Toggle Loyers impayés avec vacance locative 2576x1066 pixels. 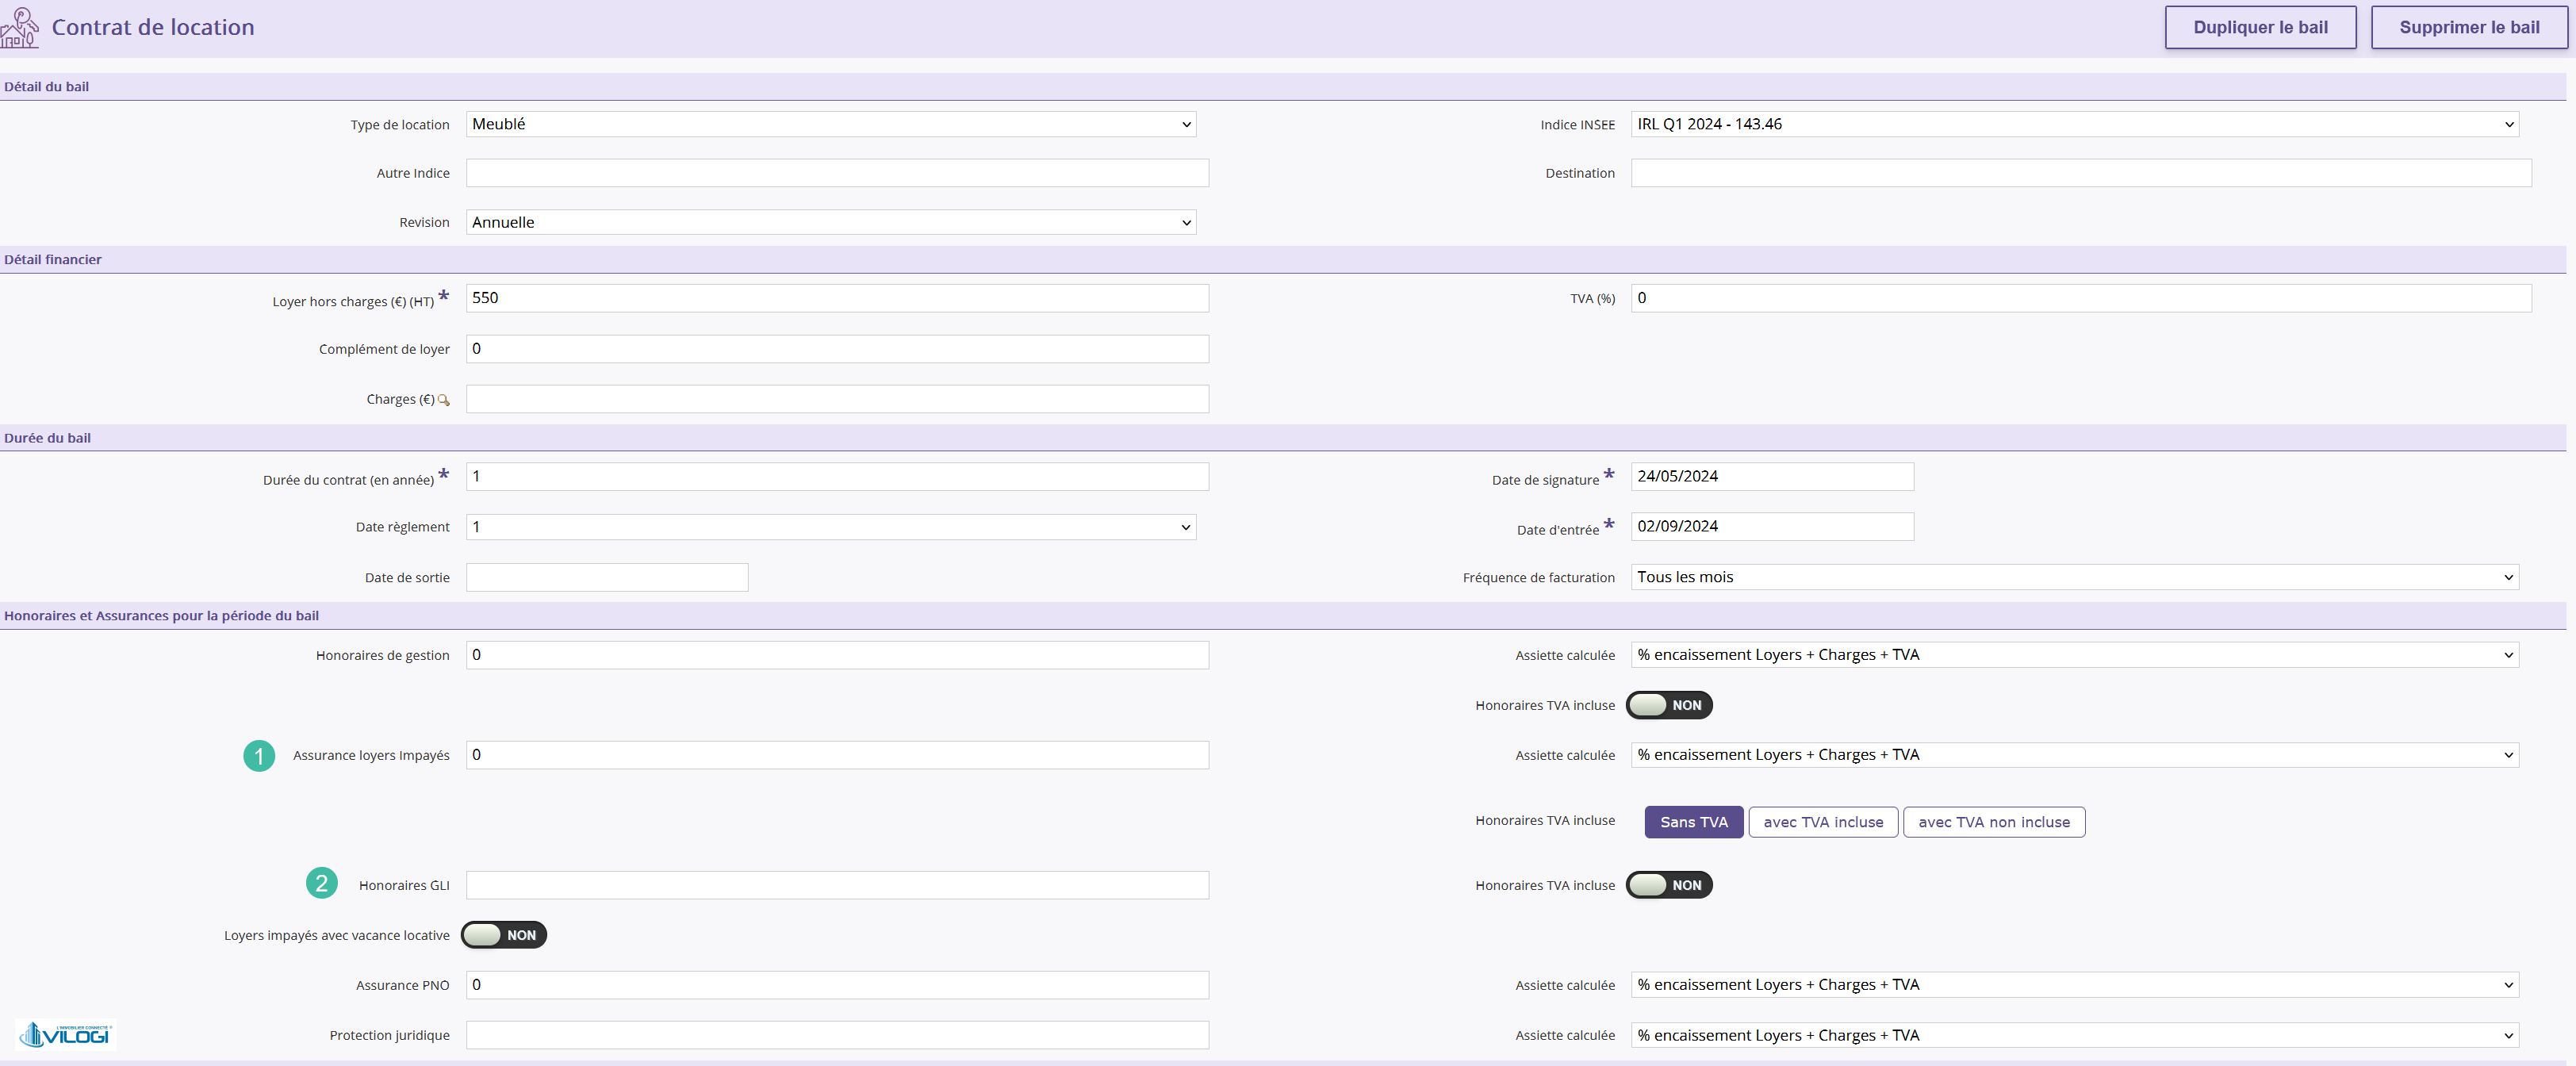pos(504,935)
